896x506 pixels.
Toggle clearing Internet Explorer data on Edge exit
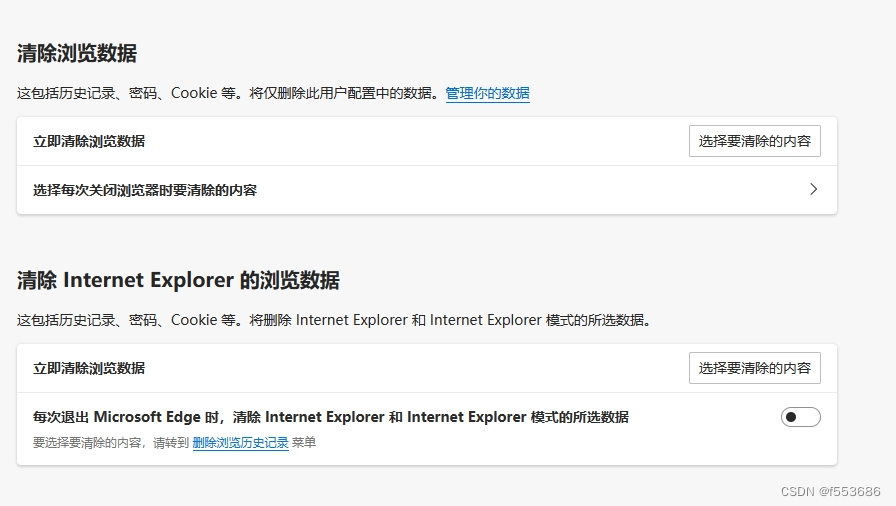(801, 417)
